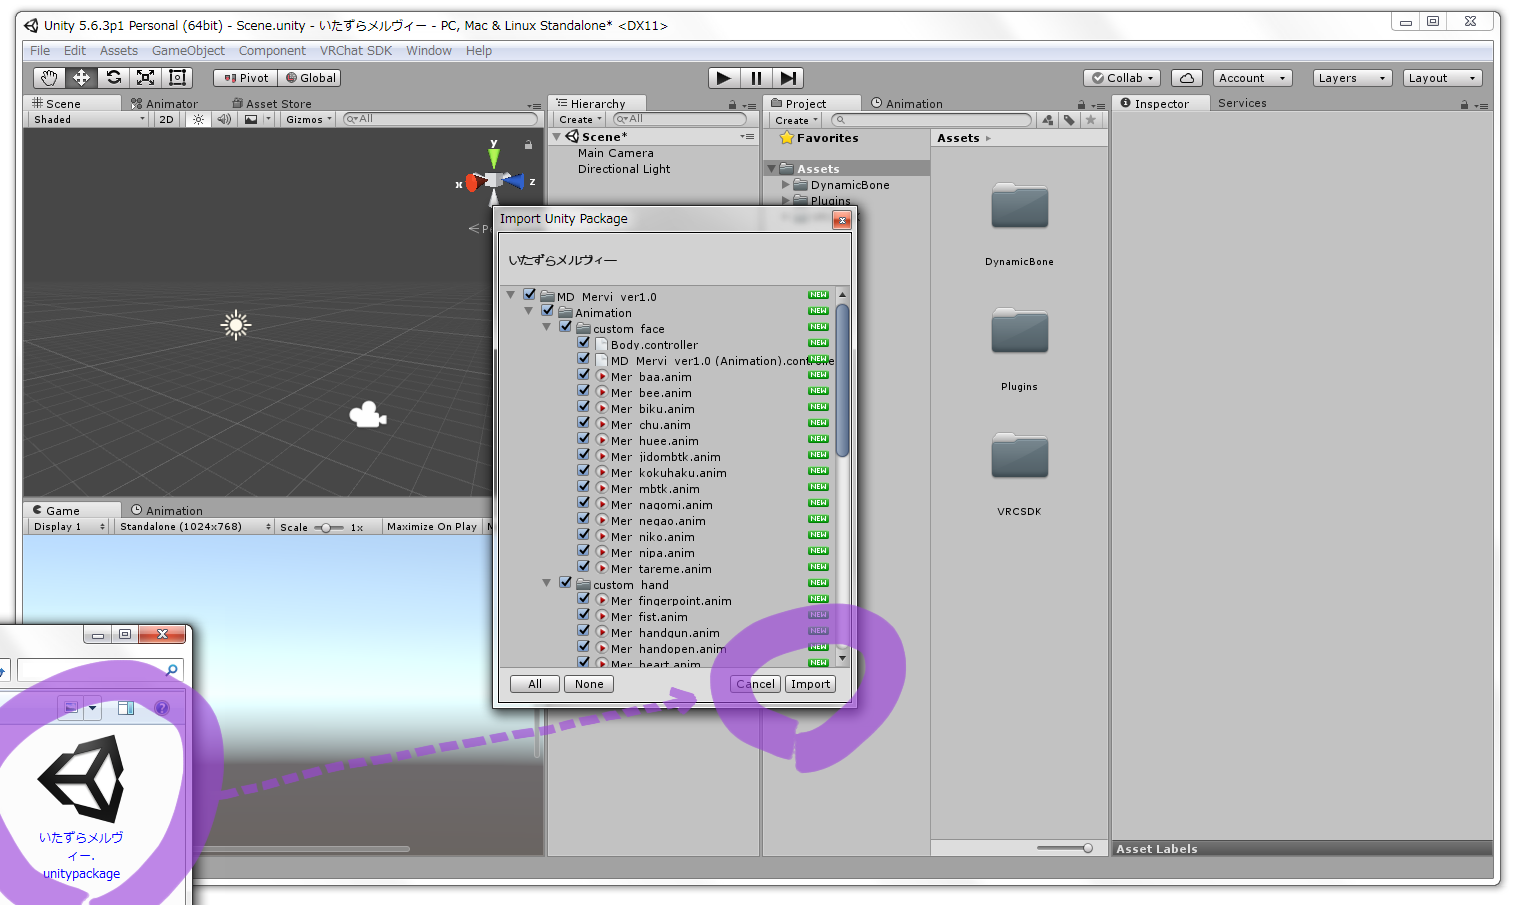
Task: Click the red X axis on gizmo
Action: (x=471, y=183)
